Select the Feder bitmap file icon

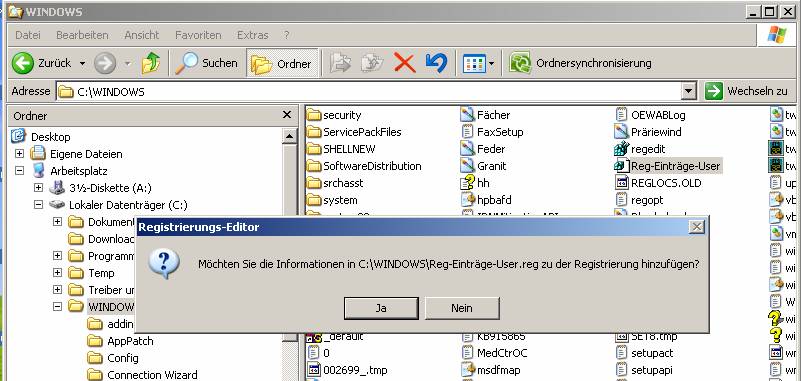[467, 149]
